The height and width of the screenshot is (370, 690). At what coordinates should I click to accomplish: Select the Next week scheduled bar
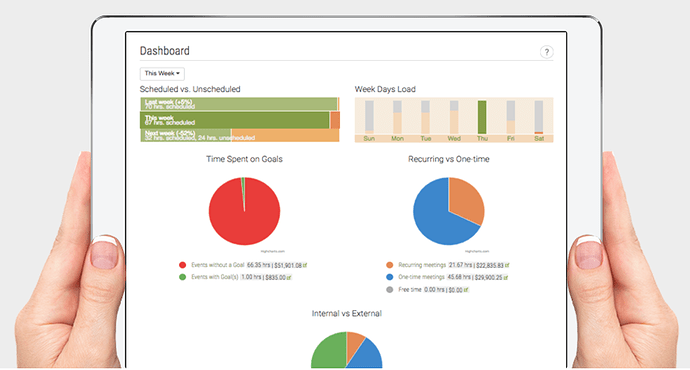tap(186, 136)
